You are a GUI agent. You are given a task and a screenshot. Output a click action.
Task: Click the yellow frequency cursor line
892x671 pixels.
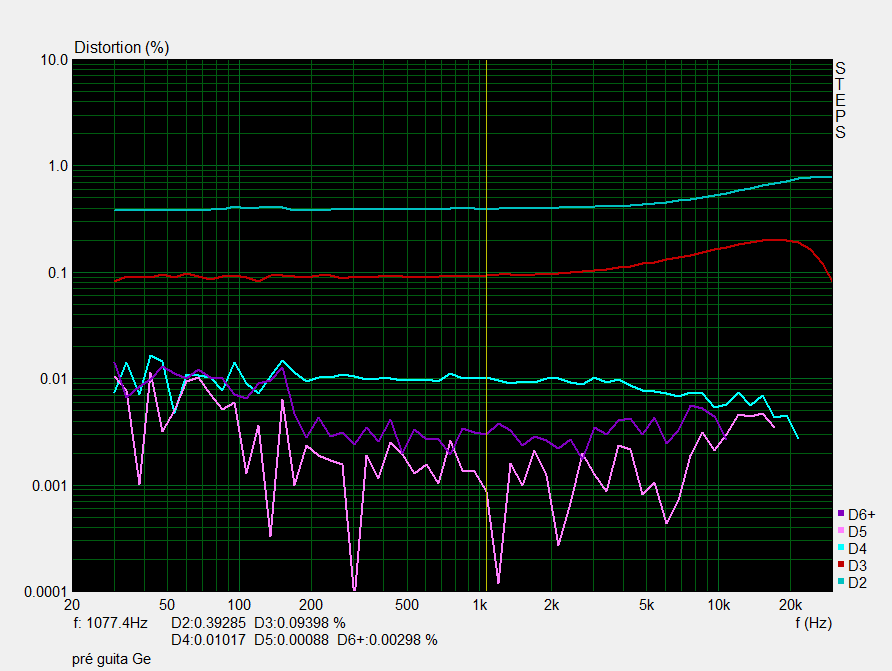[486, 325]
